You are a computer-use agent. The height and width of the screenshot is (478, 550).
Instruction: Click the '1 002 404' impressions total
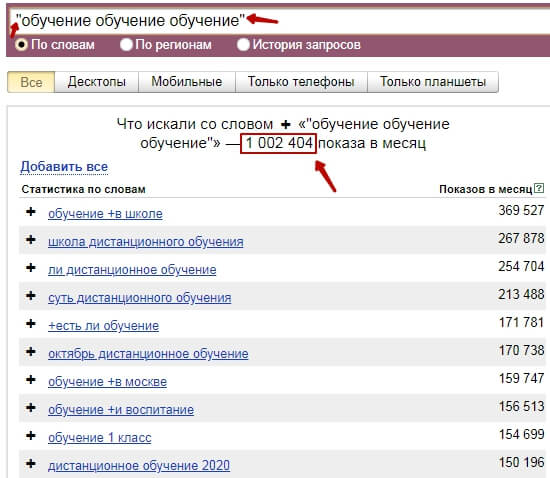click(x=279, y=143)
